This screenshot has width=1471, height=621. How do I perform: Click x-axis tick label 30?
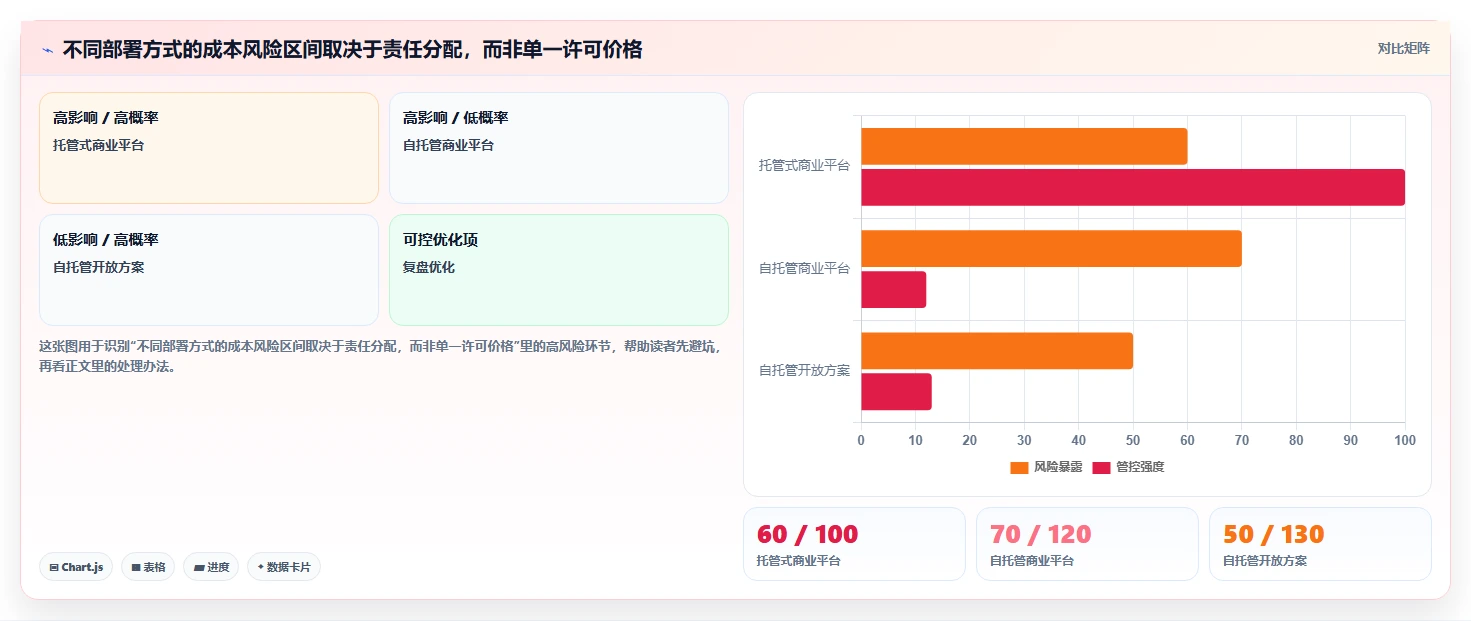click(1024, 440)
